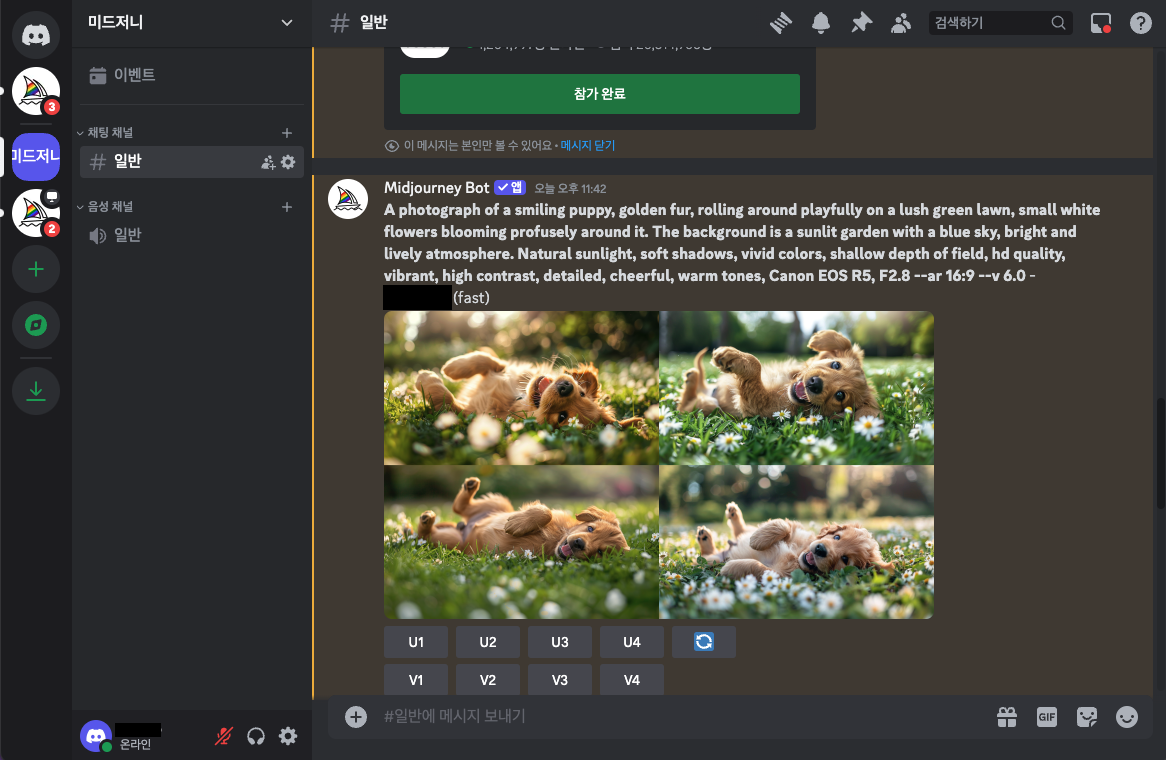Create variation with V4 button
This screenshot has width=1166, height=760.
click(x=631, y=680)
